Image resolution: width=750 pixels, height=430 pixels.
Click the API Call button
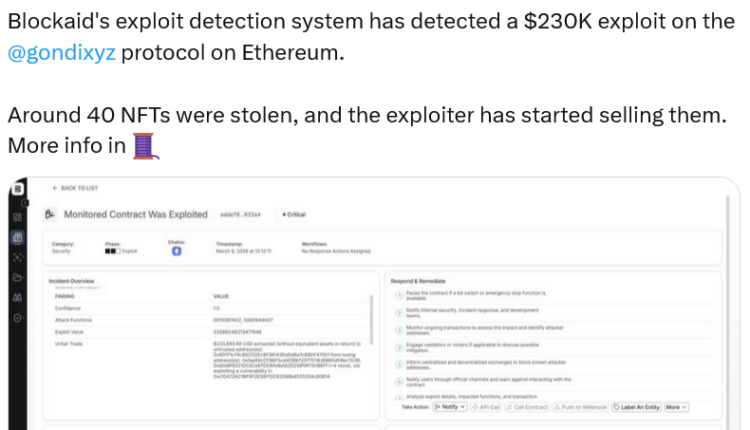[x=483, y=407]
